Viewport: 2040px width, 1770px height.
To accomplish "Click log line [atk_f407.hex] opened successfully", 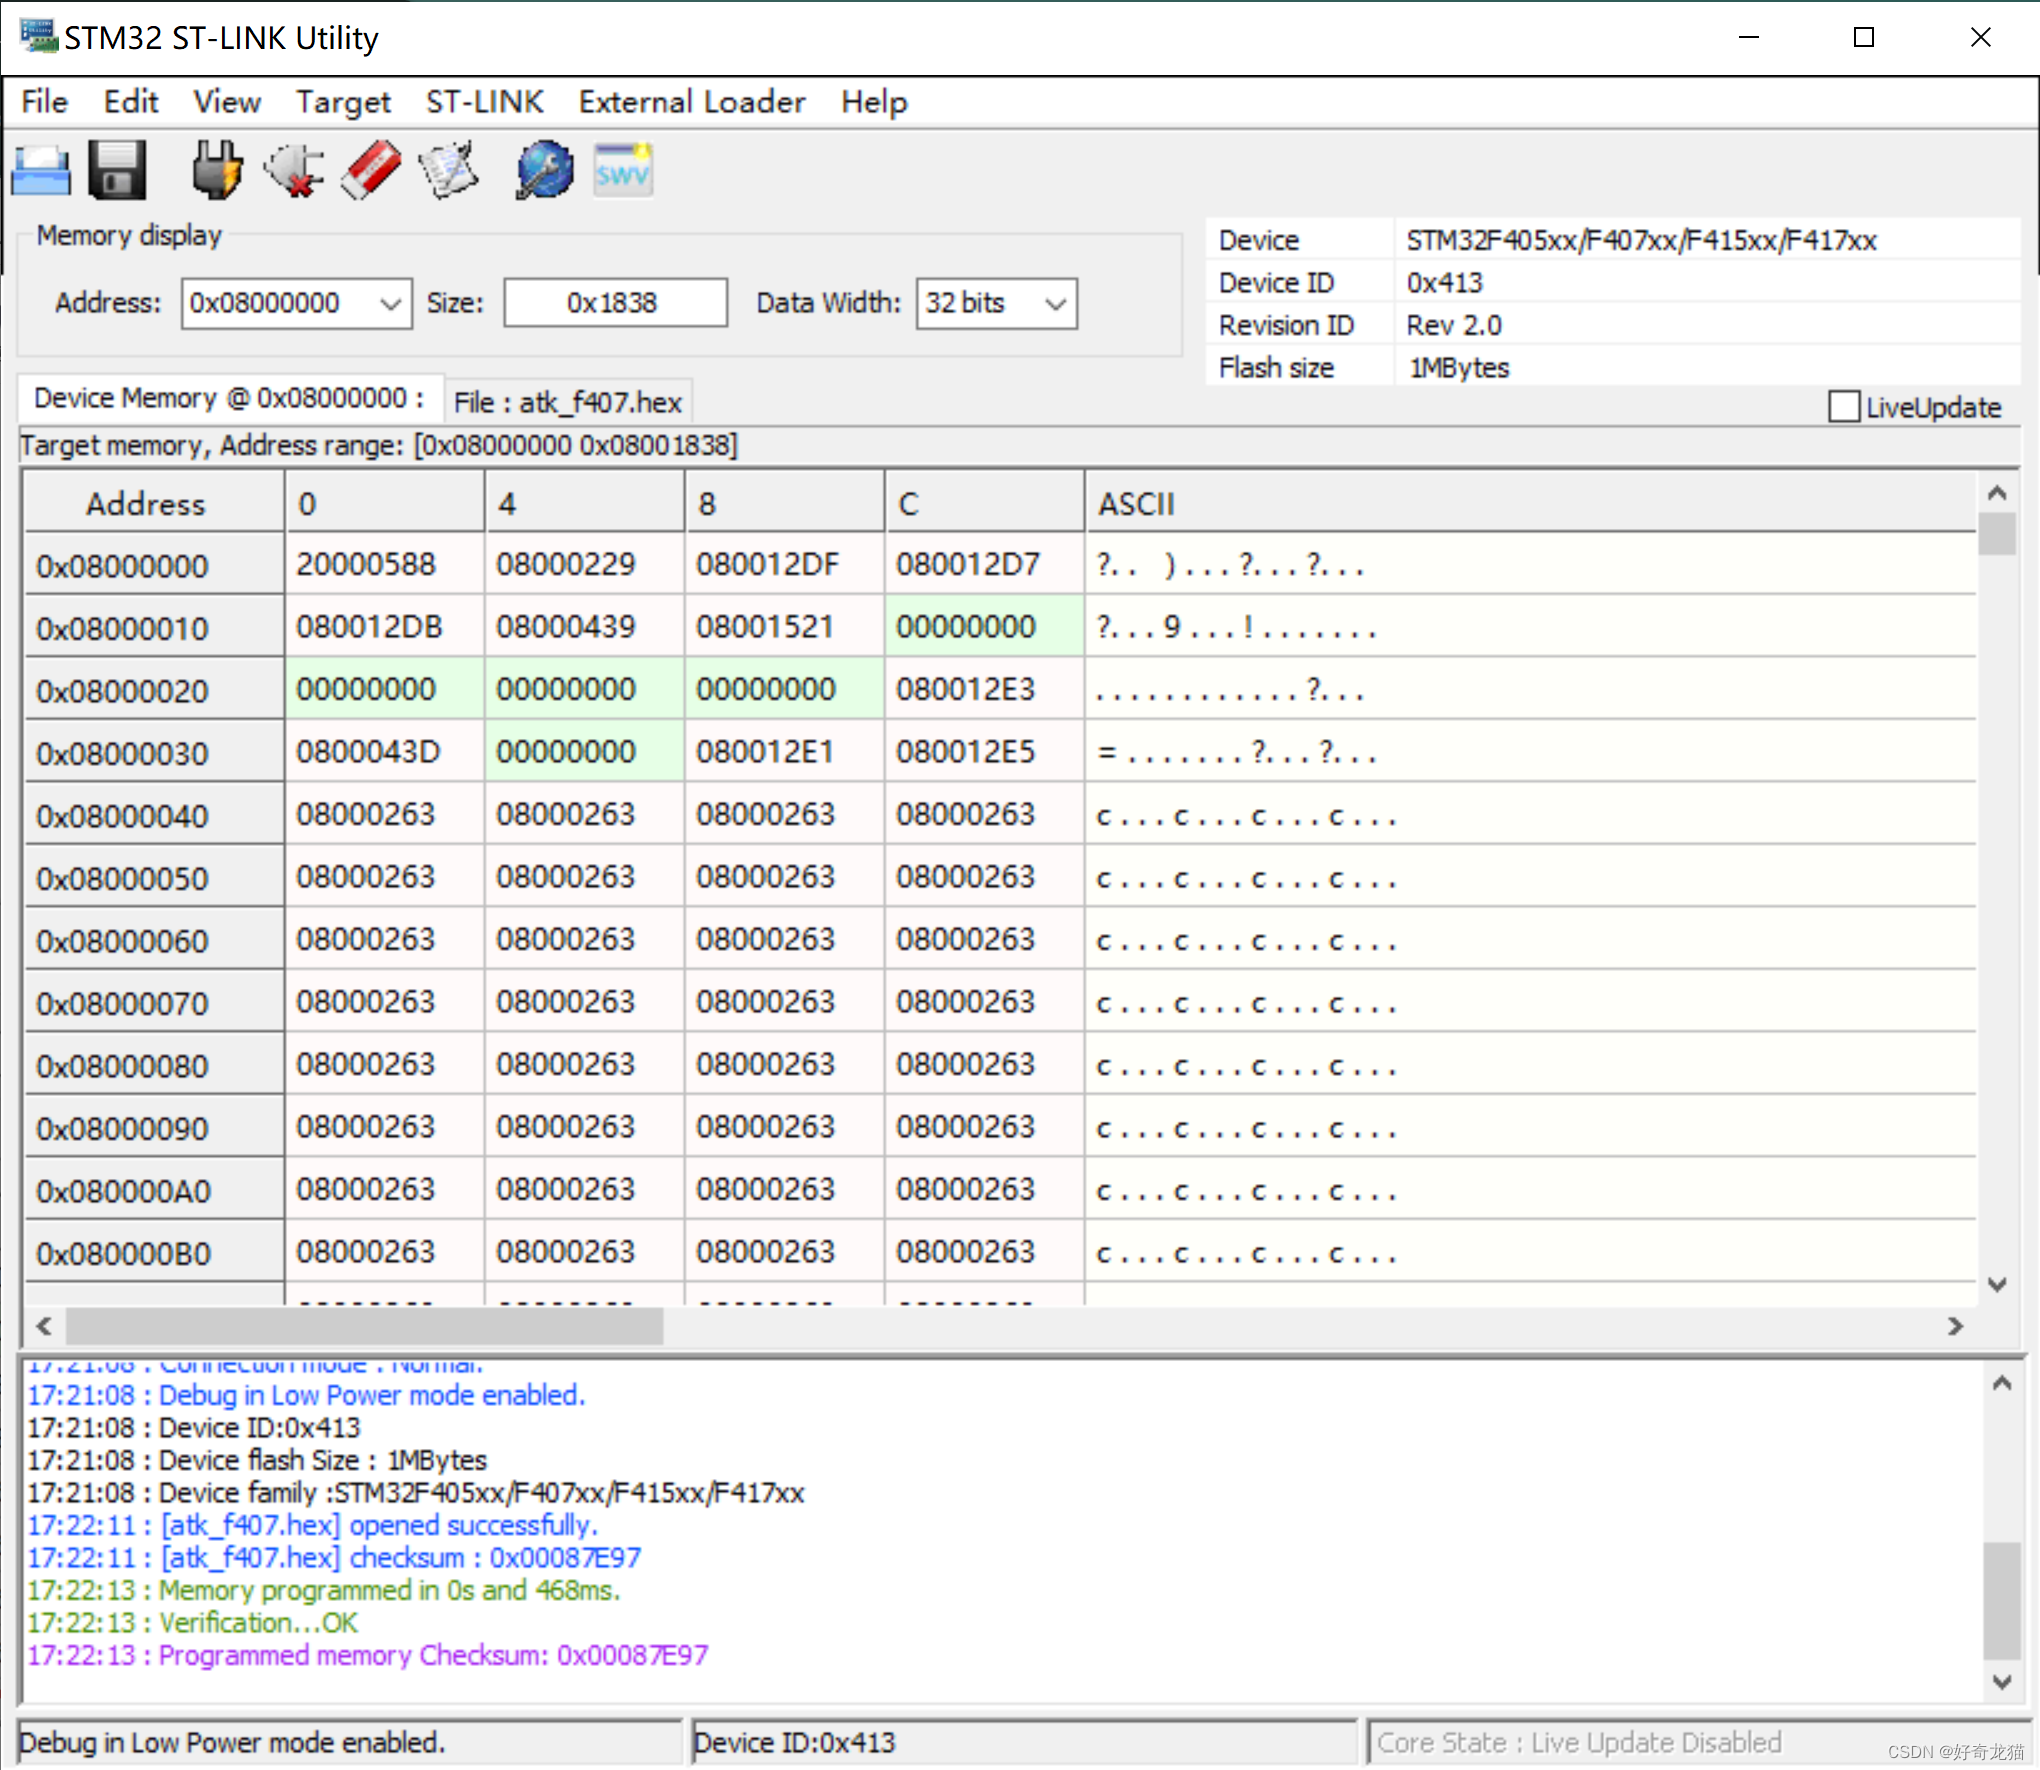I will coord(312,1525).
